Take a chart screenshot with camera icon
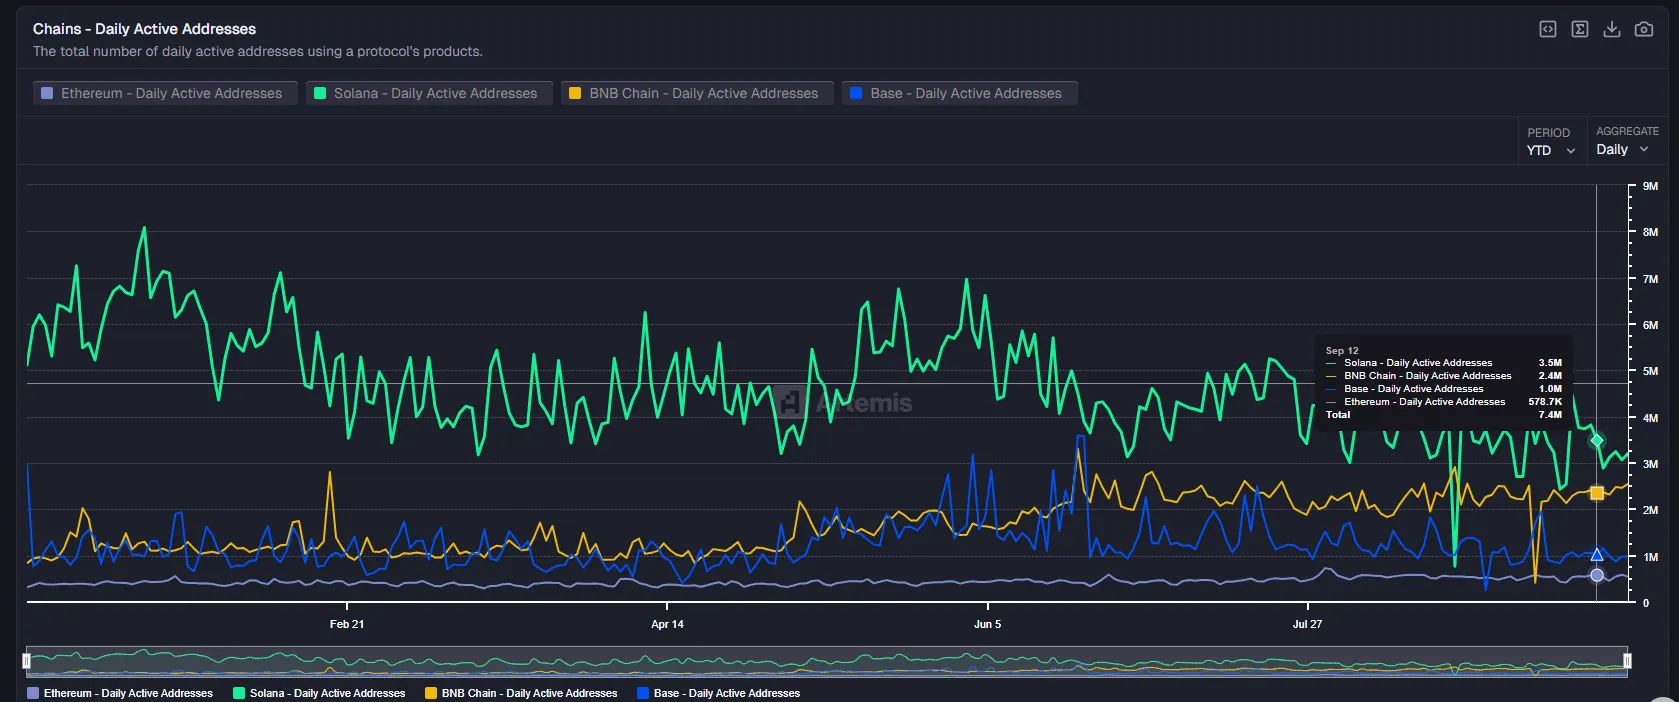The image size is (1679, 702). click(1643, 29)
